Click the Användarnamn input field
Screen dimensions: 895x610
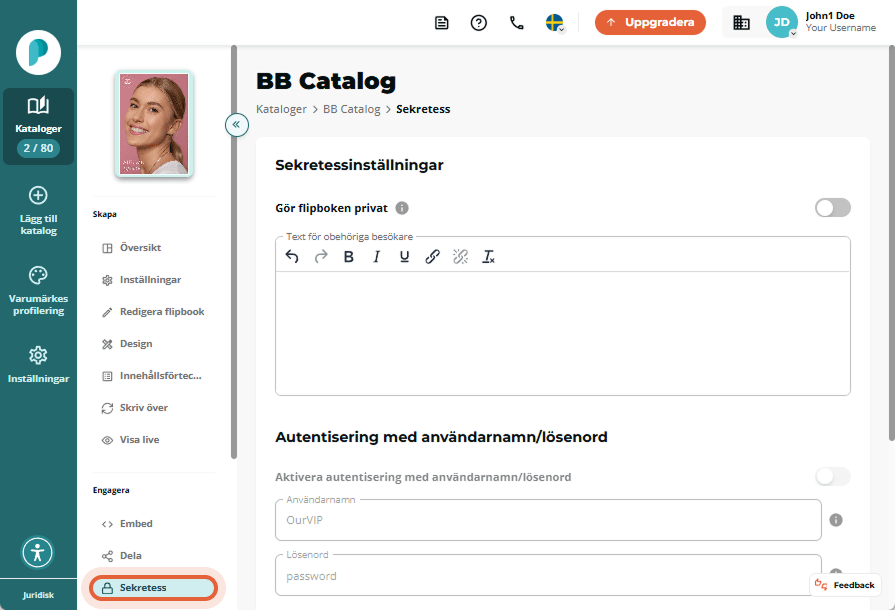coord(548,520)
